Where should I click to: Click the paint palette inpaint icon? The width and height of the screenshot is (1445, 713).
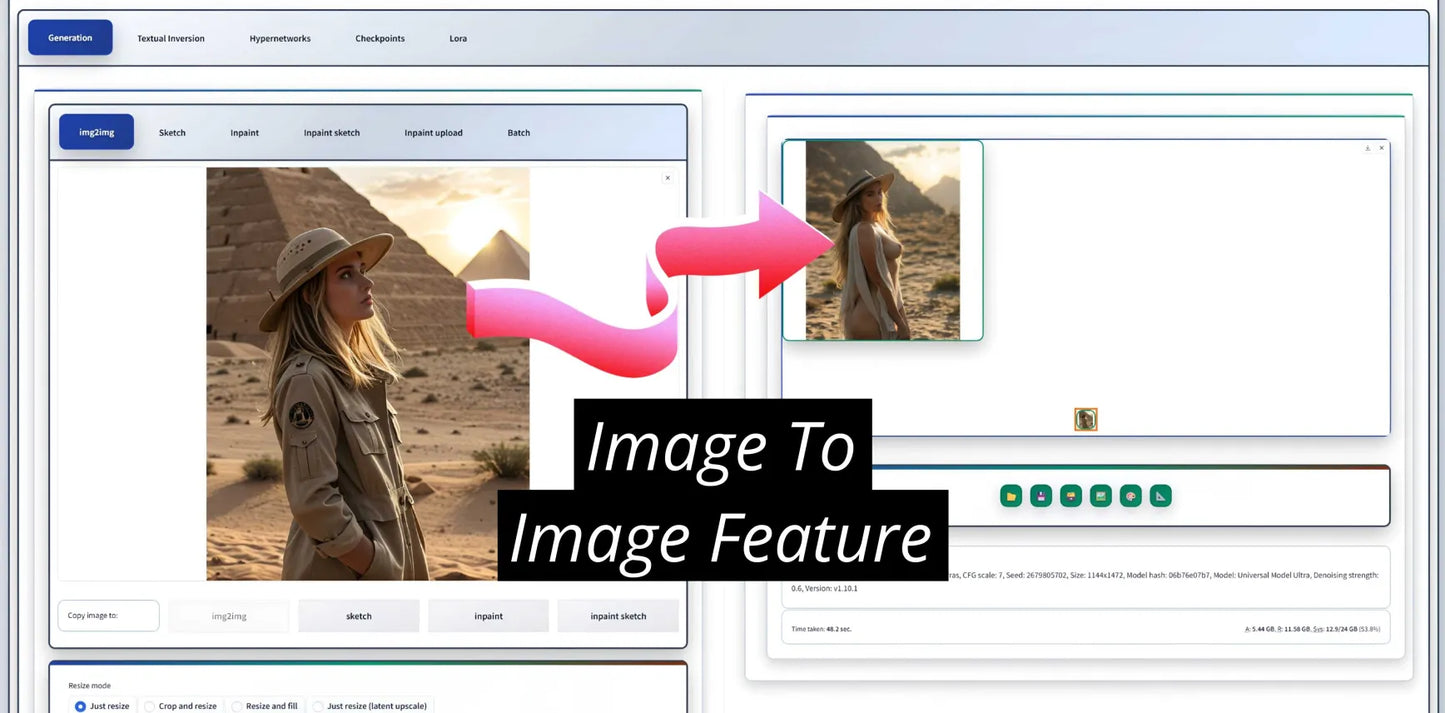(x=1131, y=496)
